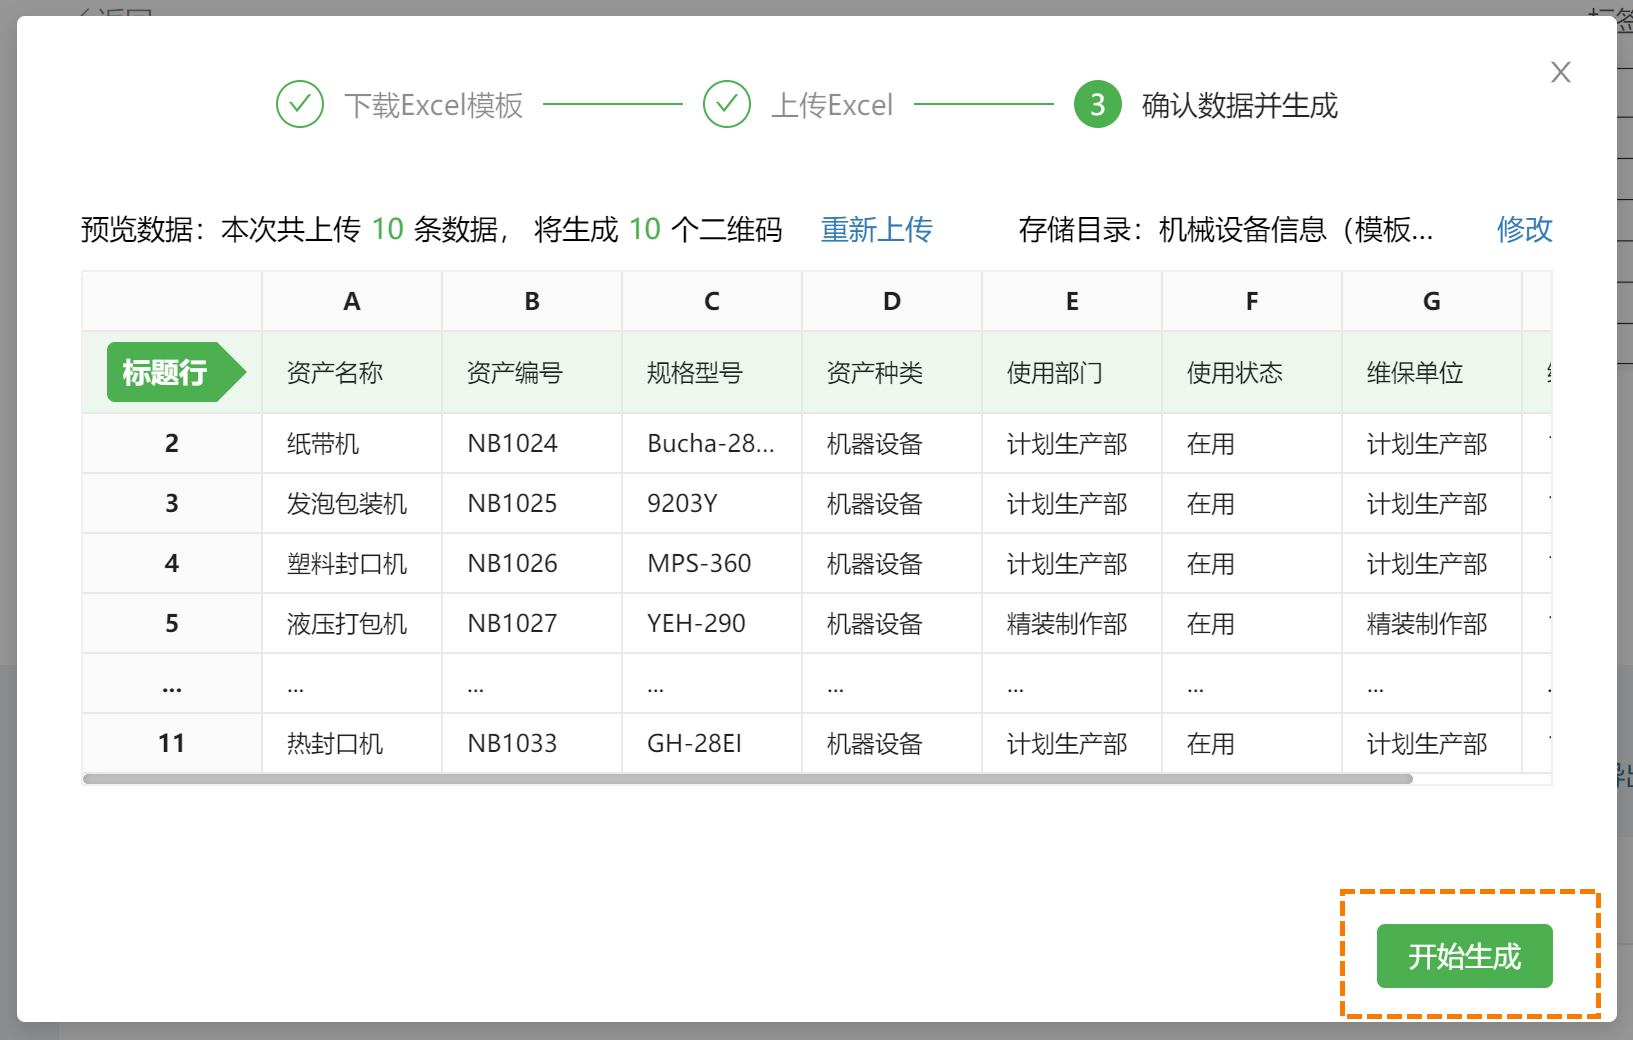Click the 塑料封口机 cell
Screen dimensions: 1633x1040
(x=352, y=563)
